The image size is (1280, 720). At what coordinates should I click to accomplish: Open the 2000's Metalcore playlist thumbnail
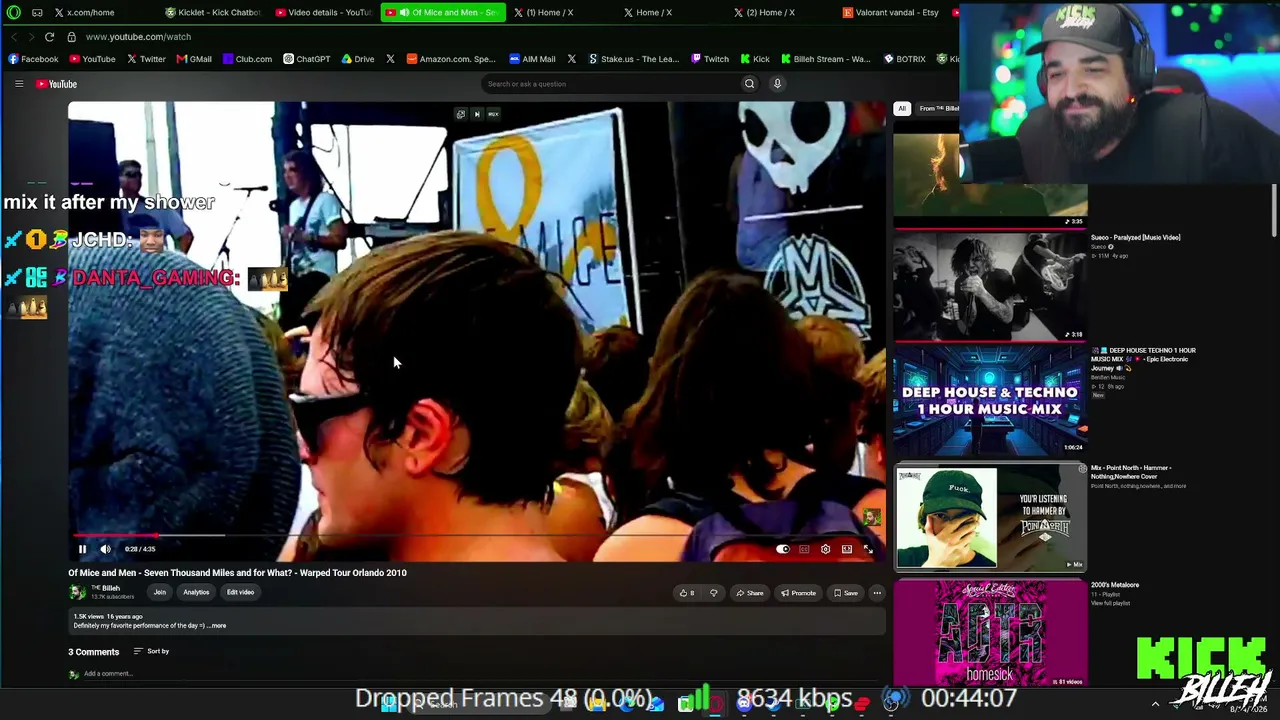click(990, 634)
